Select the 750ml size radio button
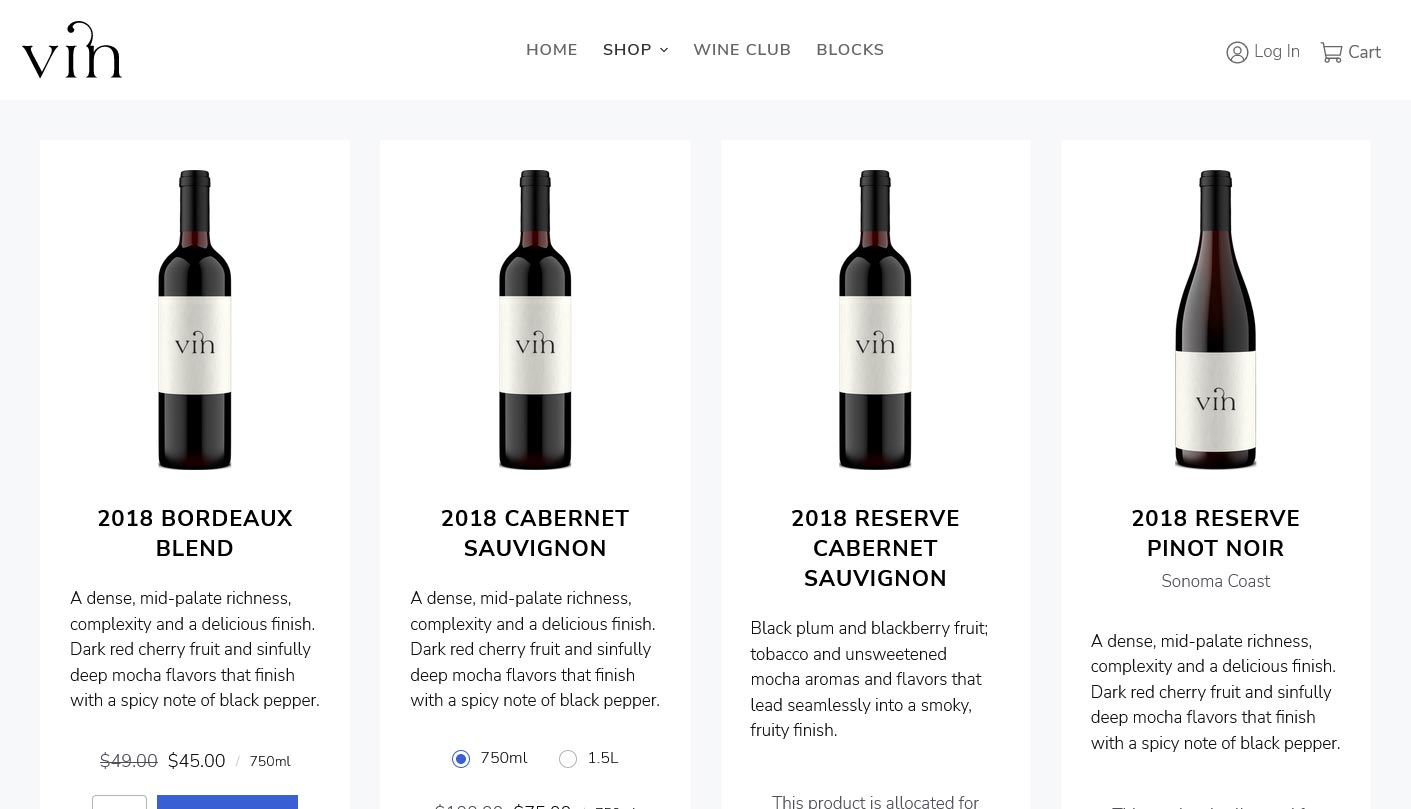The width and height of the screenshot is (1411, 809). tap(461, 759)
